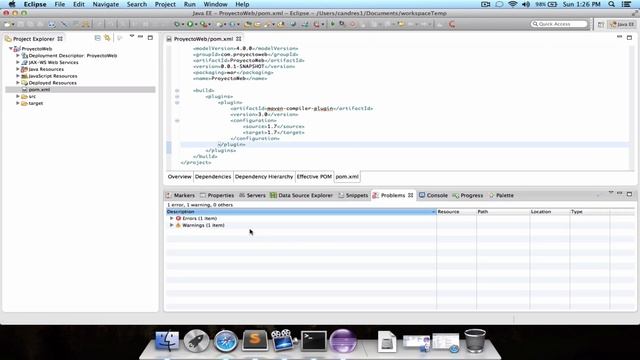640x360 pixels.
Task: Fold the build element in the editor
Action: 177,91
